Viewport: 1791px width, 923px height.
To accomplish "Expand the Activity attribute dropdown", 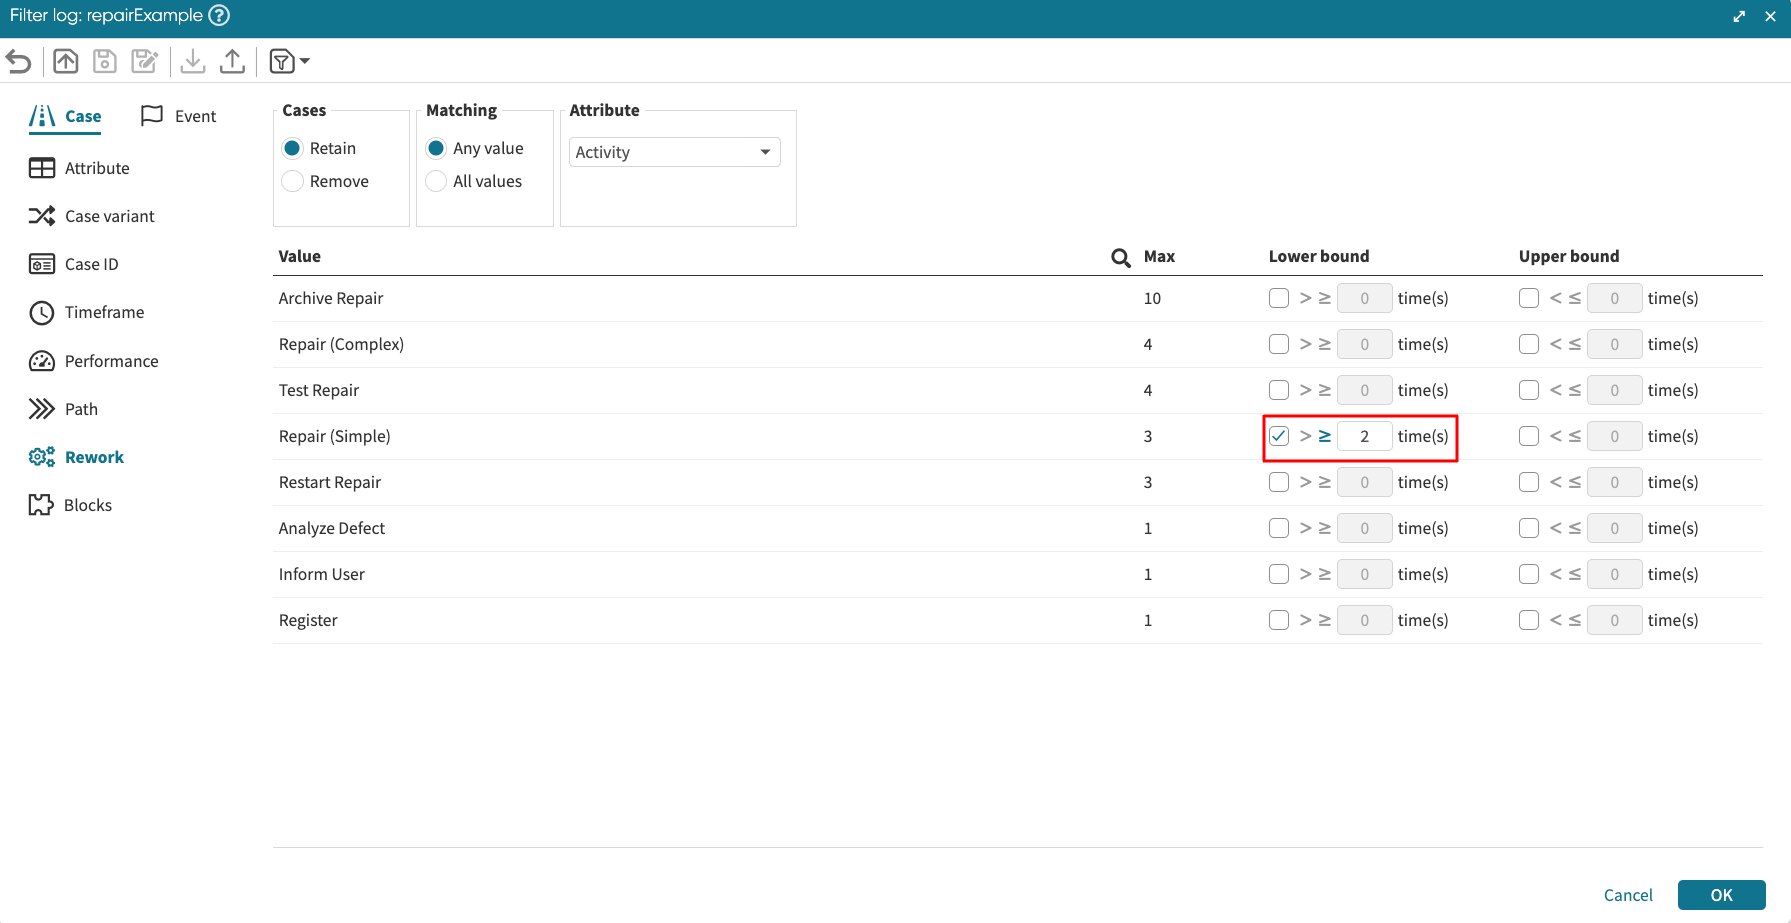I will pyautogui.click(x=674, y=152).
